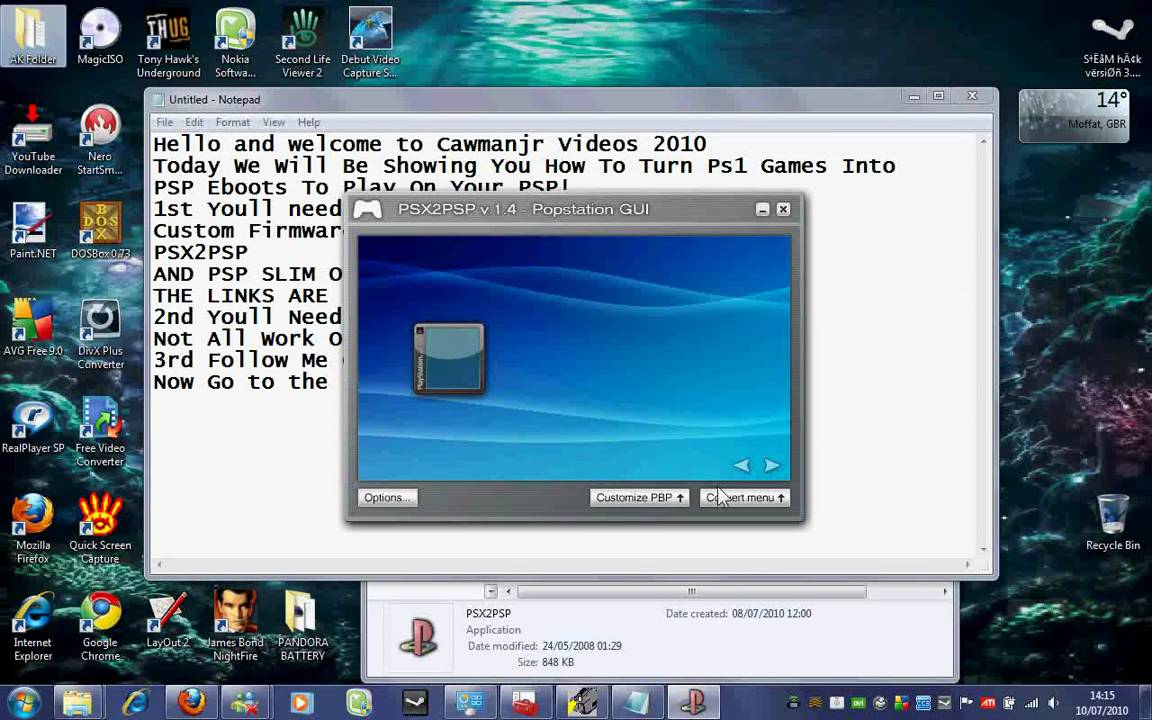Click the left arrow in PSX2PSP preview
Screen dimensions: 1152x720
742,465
